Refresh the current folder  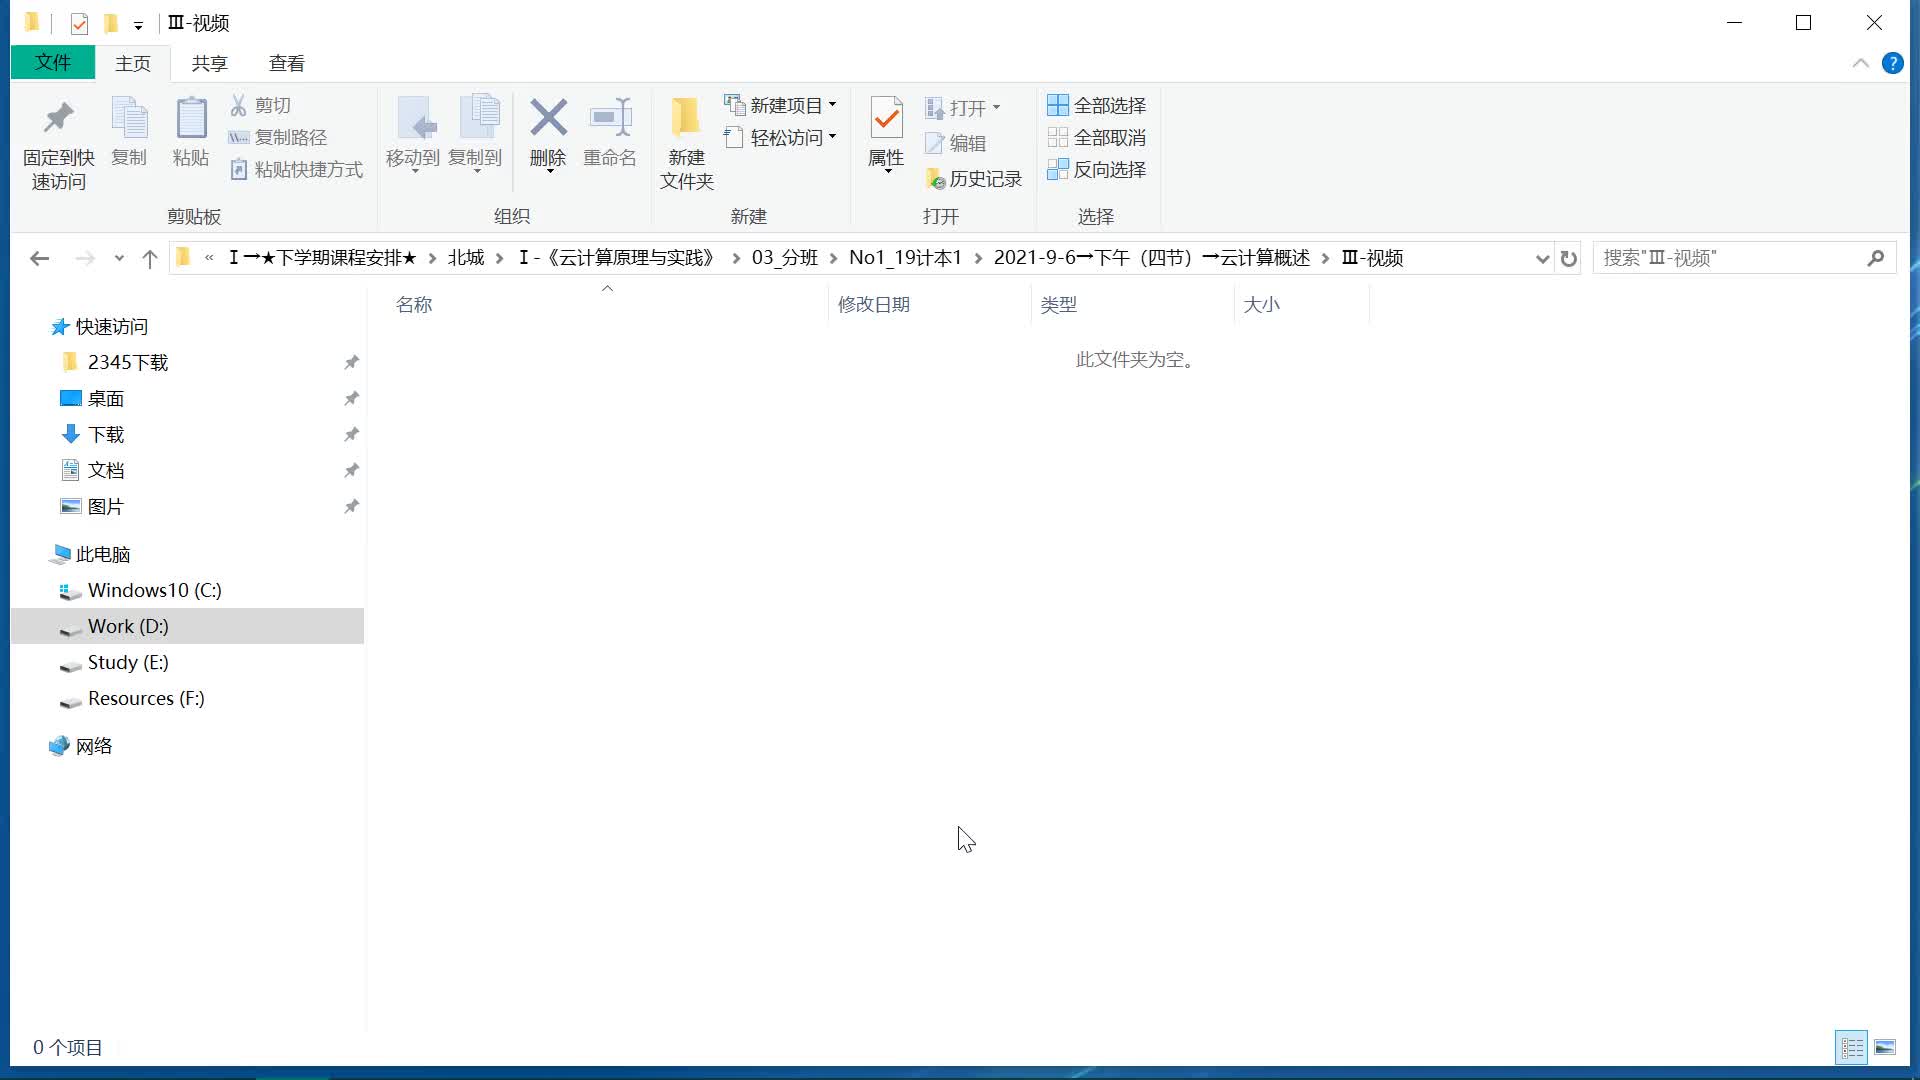pos(1569,258)
